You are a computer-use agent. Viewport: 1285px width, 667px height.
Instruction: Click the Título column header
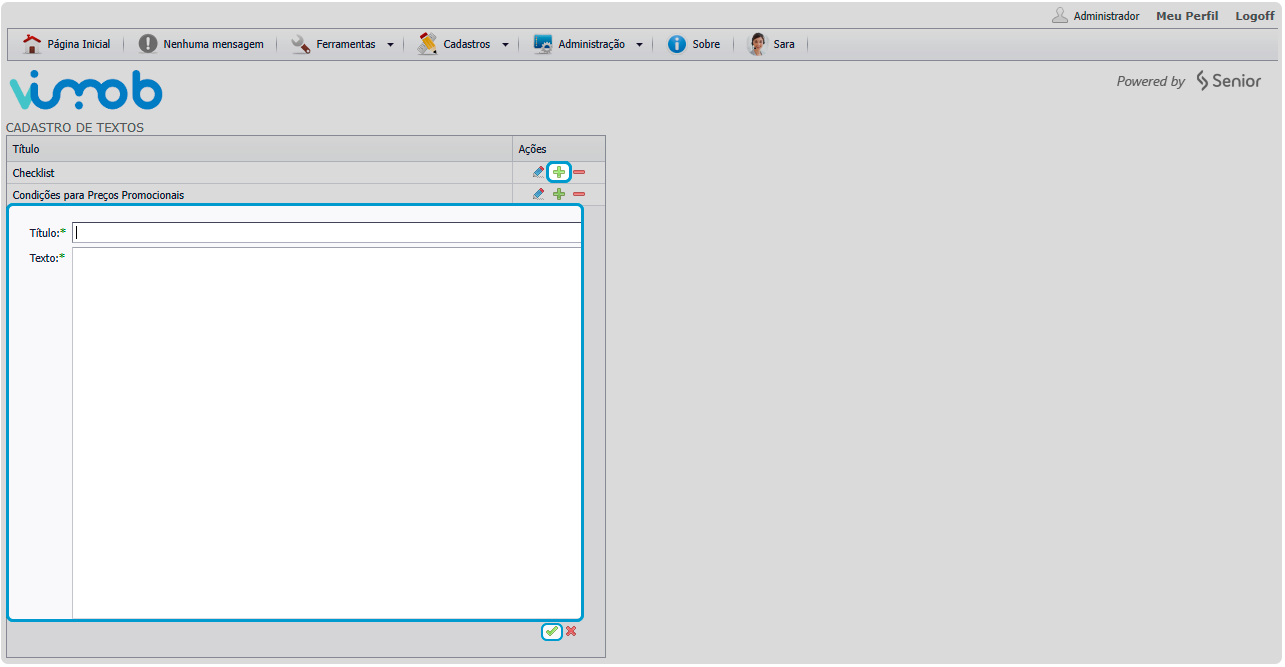tap(260, 149)
